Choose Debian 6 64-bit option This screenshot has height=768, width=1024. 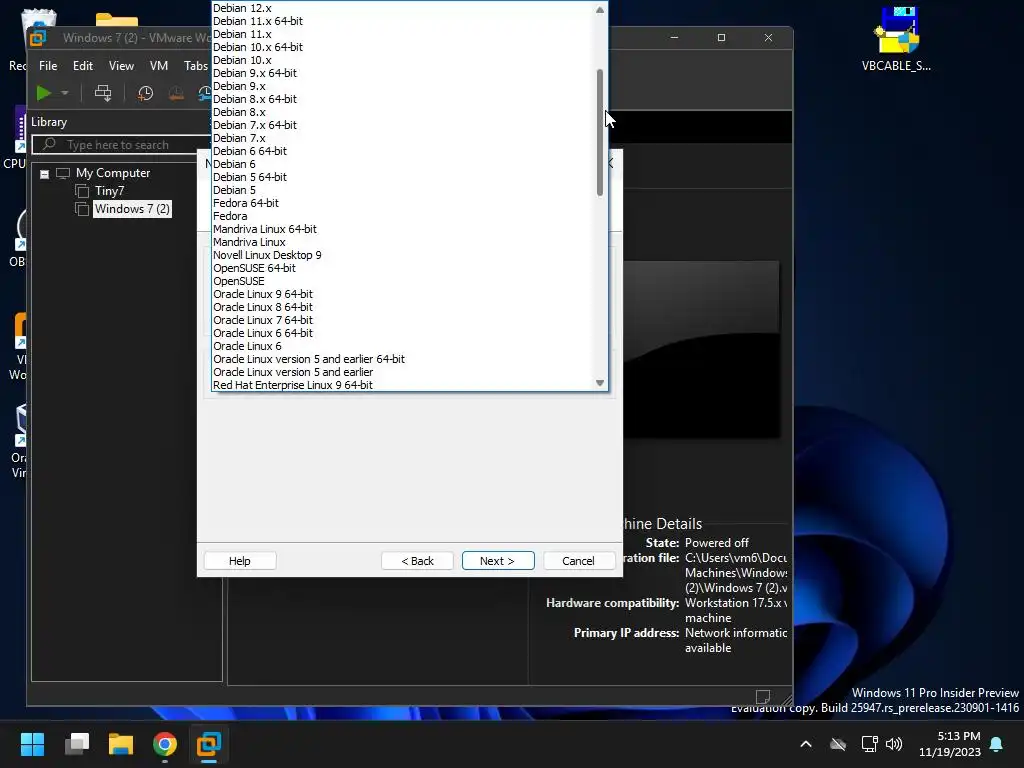(250, 151)
